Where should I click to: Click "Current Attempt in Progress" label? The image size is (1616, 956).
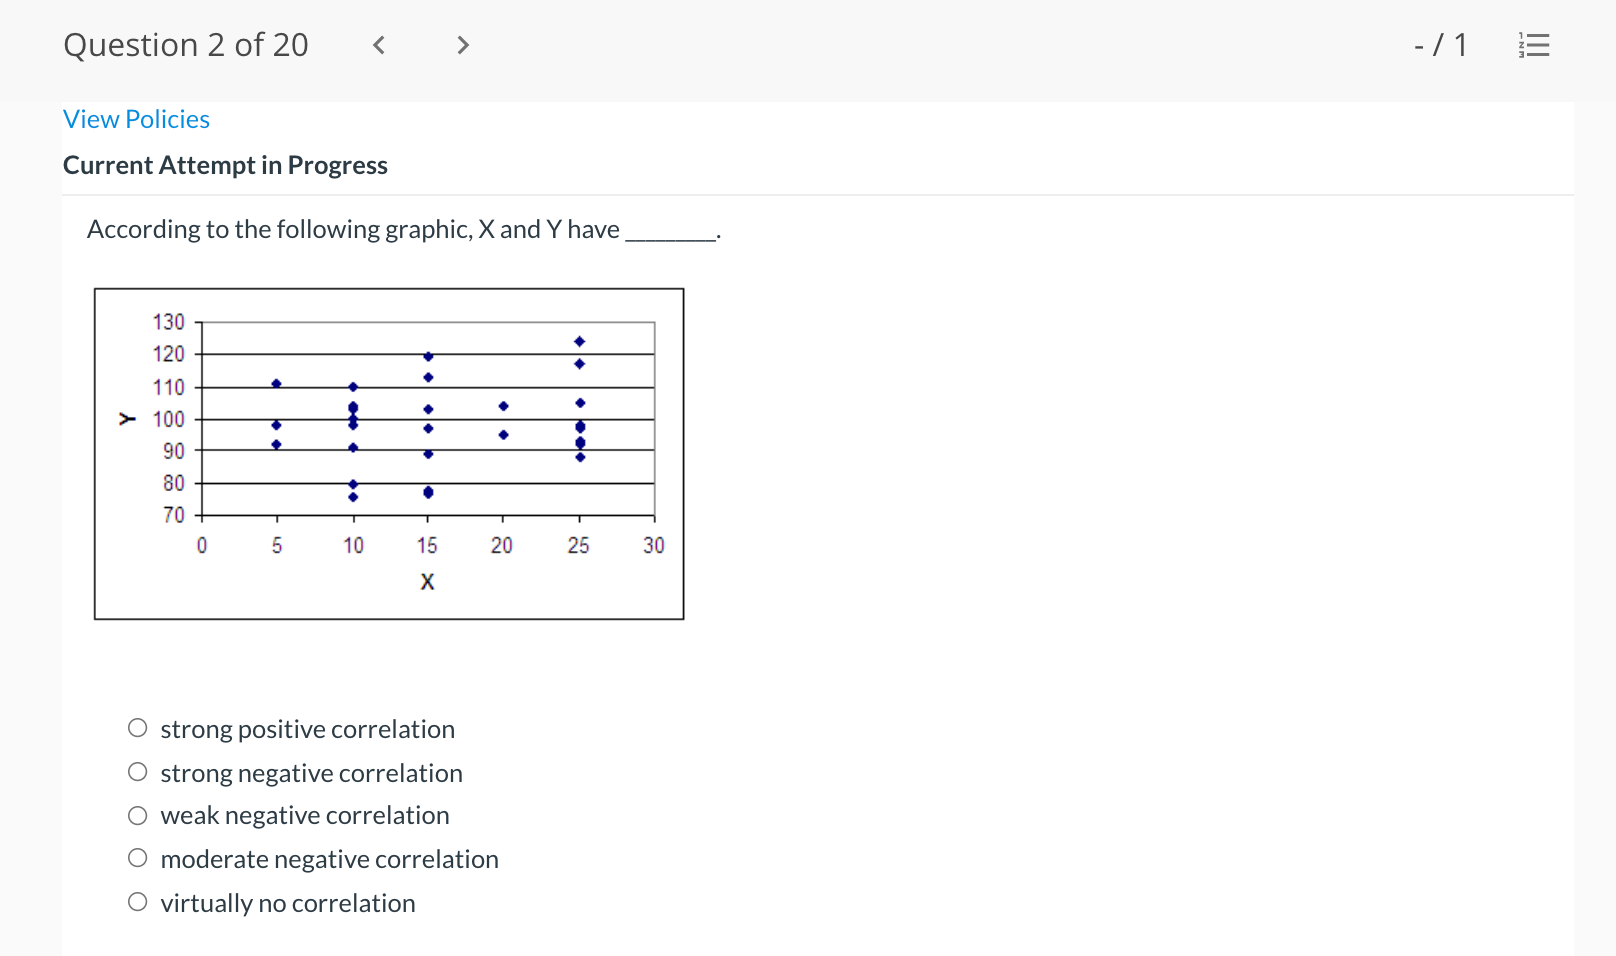[x=225, y=165]
